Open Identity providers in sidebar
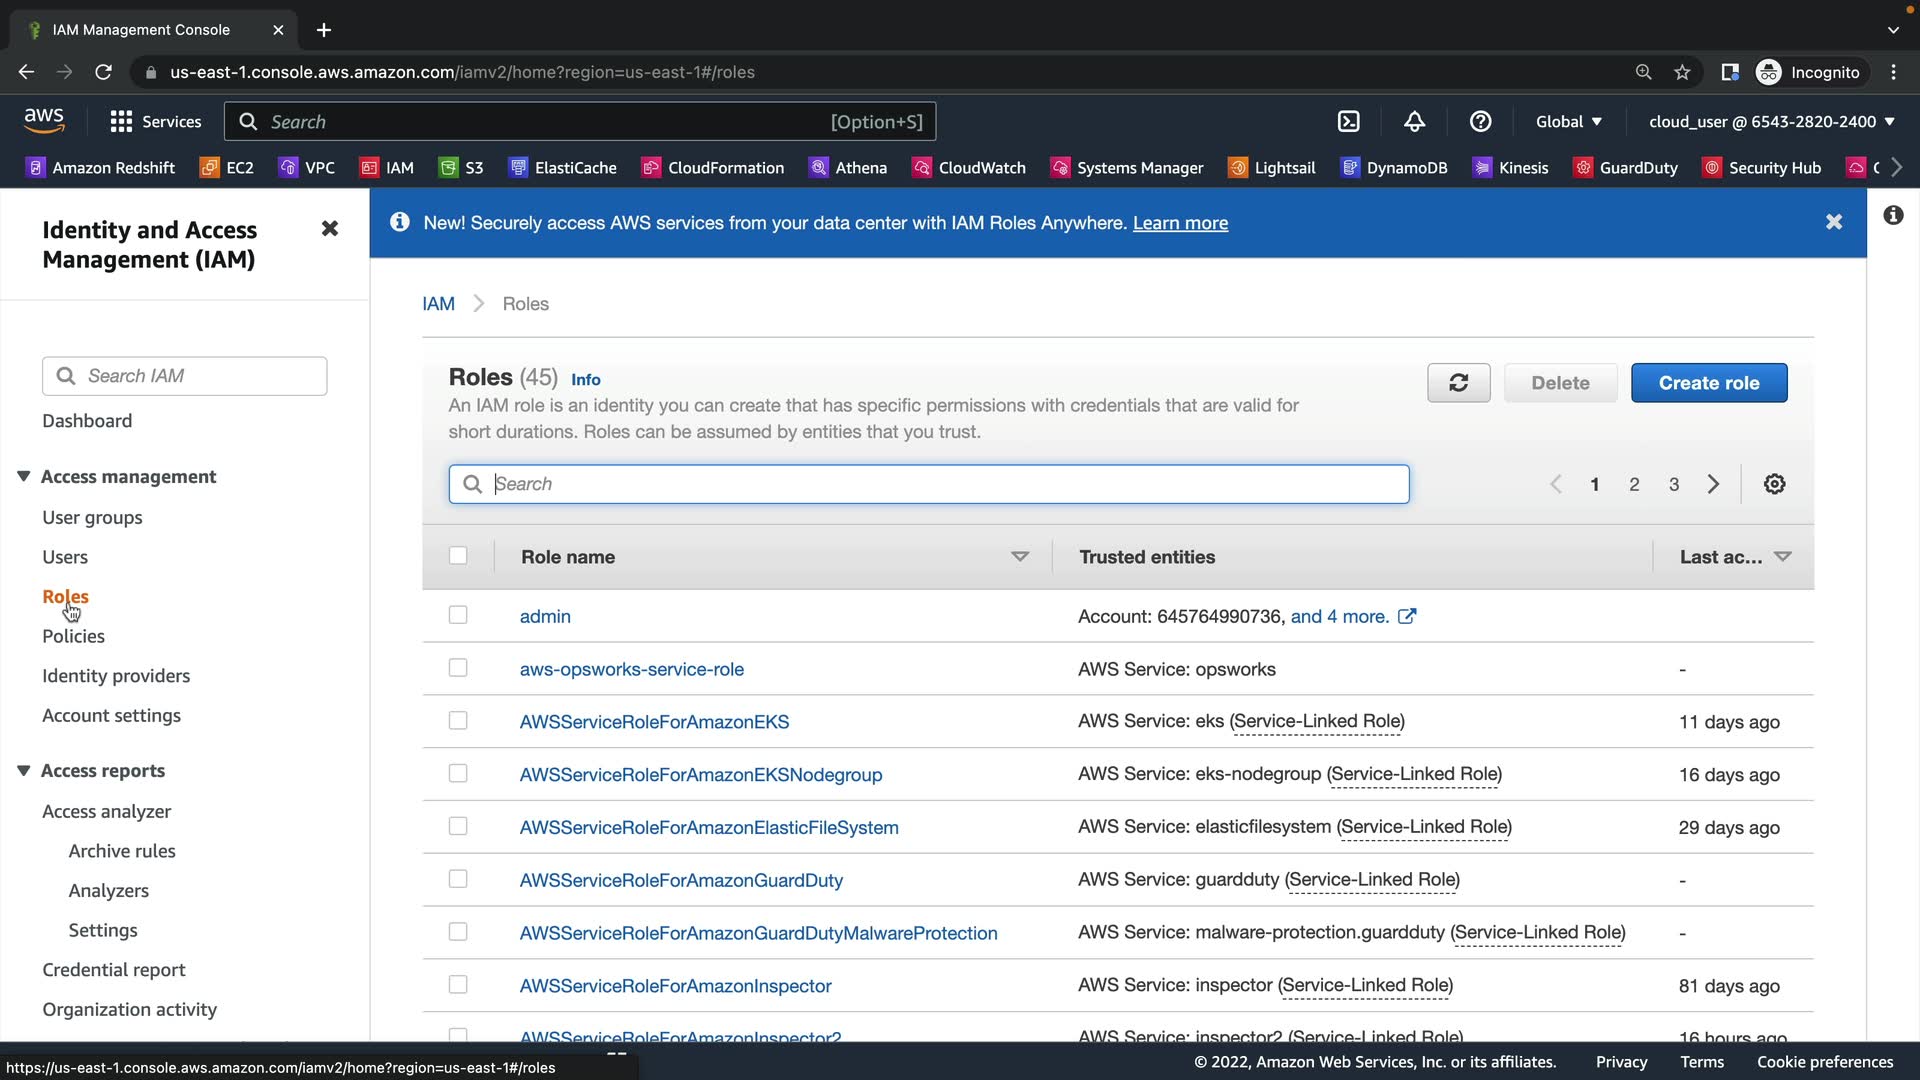Screen dimensions: 1920x1080 tap(116, 676)
